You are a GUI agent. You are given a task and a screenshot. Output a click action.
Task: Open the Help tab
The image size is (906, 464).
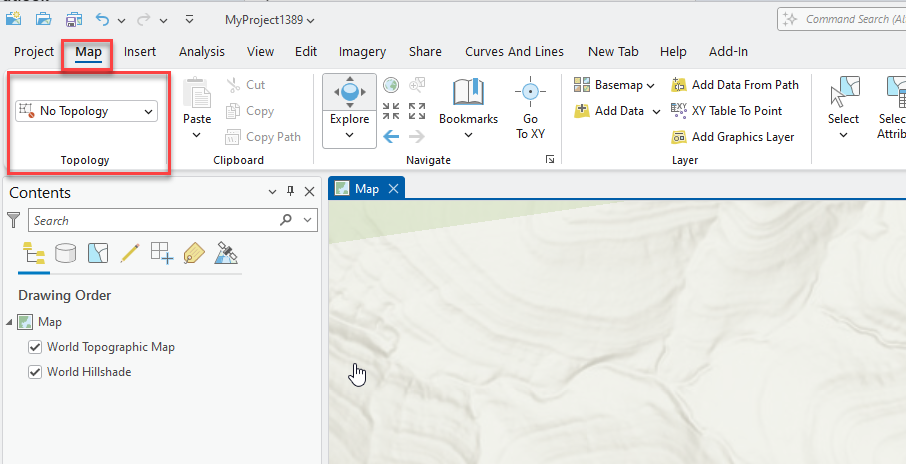point(673,51)
